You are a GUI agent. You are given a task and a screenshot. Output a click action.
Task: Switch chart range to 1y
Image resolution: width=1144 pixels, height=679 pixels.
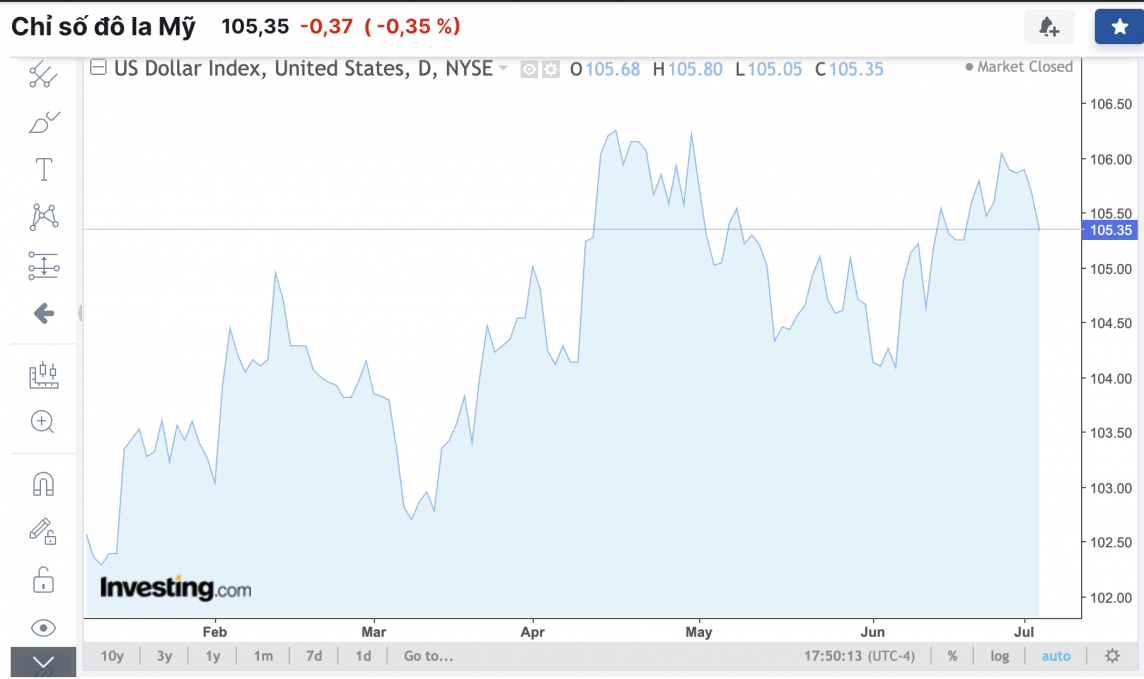[213, 656]
